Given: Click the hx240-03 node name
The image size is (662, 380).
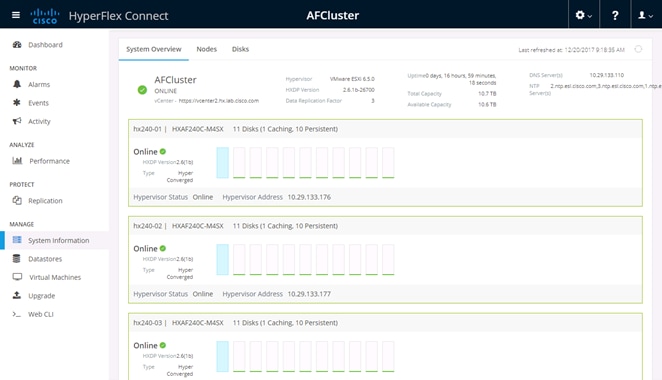Looking at the screenshot, I should pyautogui.click(x=147, y=323).
